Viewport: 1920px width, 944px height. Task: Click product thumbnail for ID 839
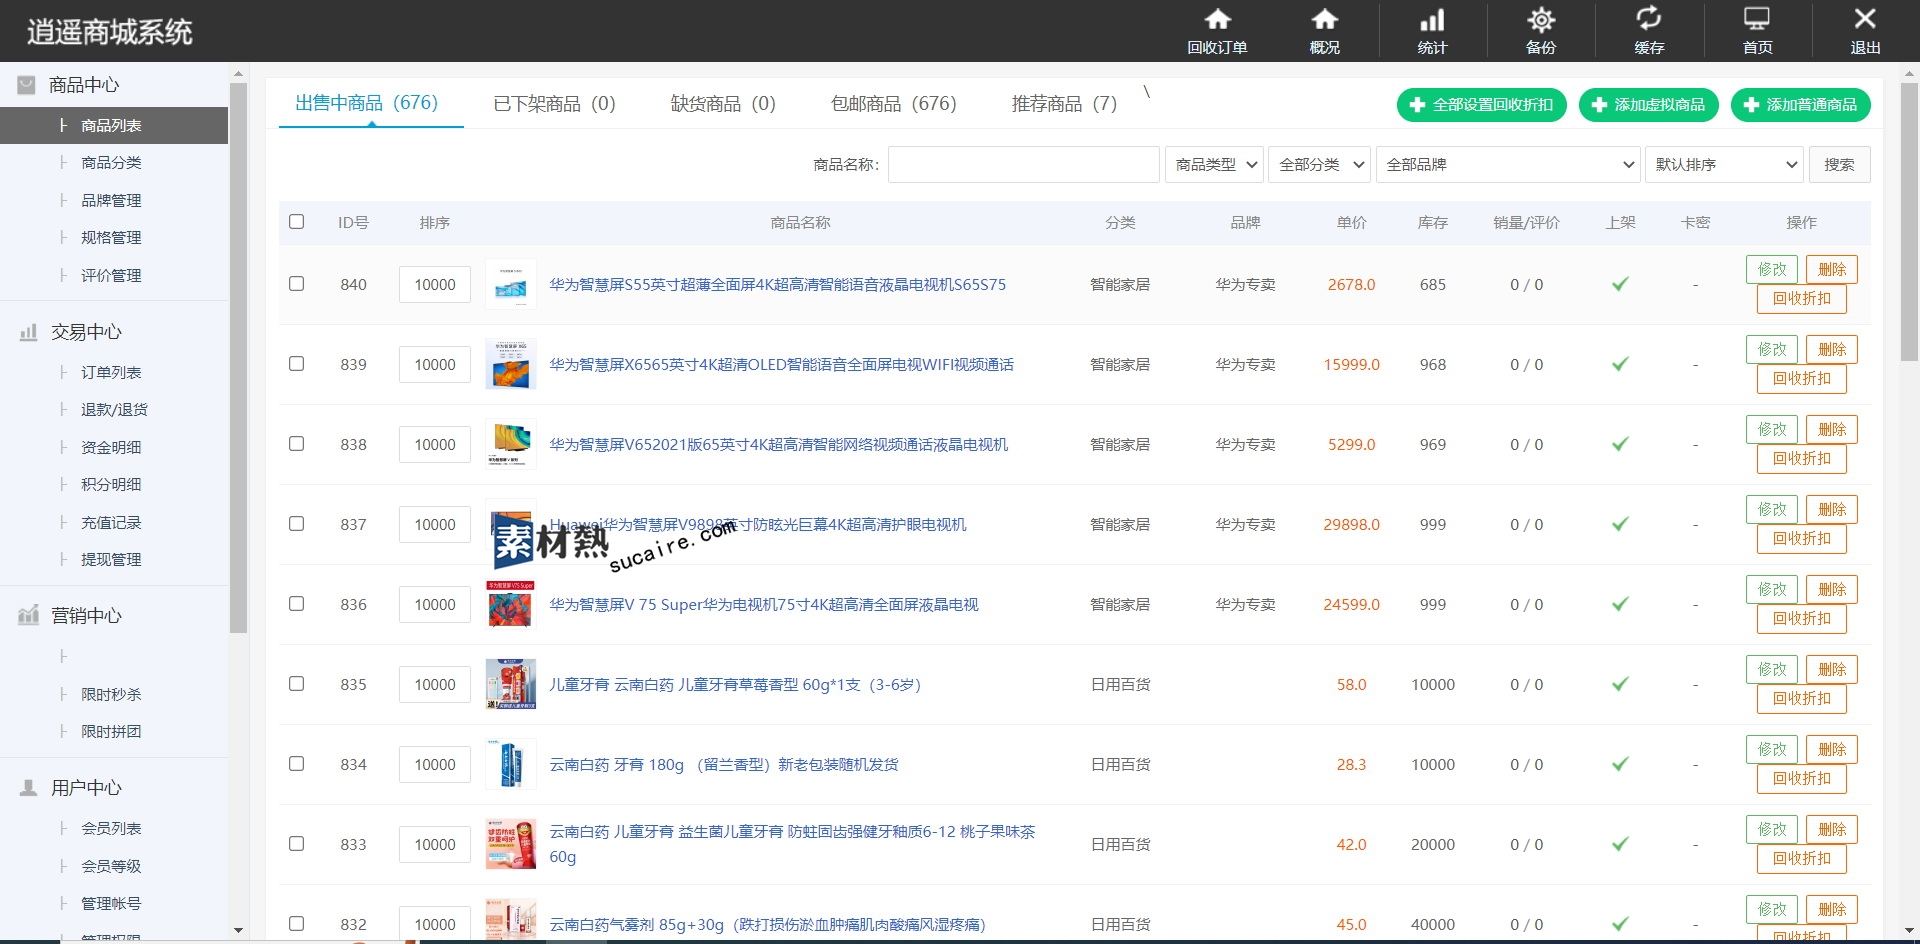pos(511,365)
